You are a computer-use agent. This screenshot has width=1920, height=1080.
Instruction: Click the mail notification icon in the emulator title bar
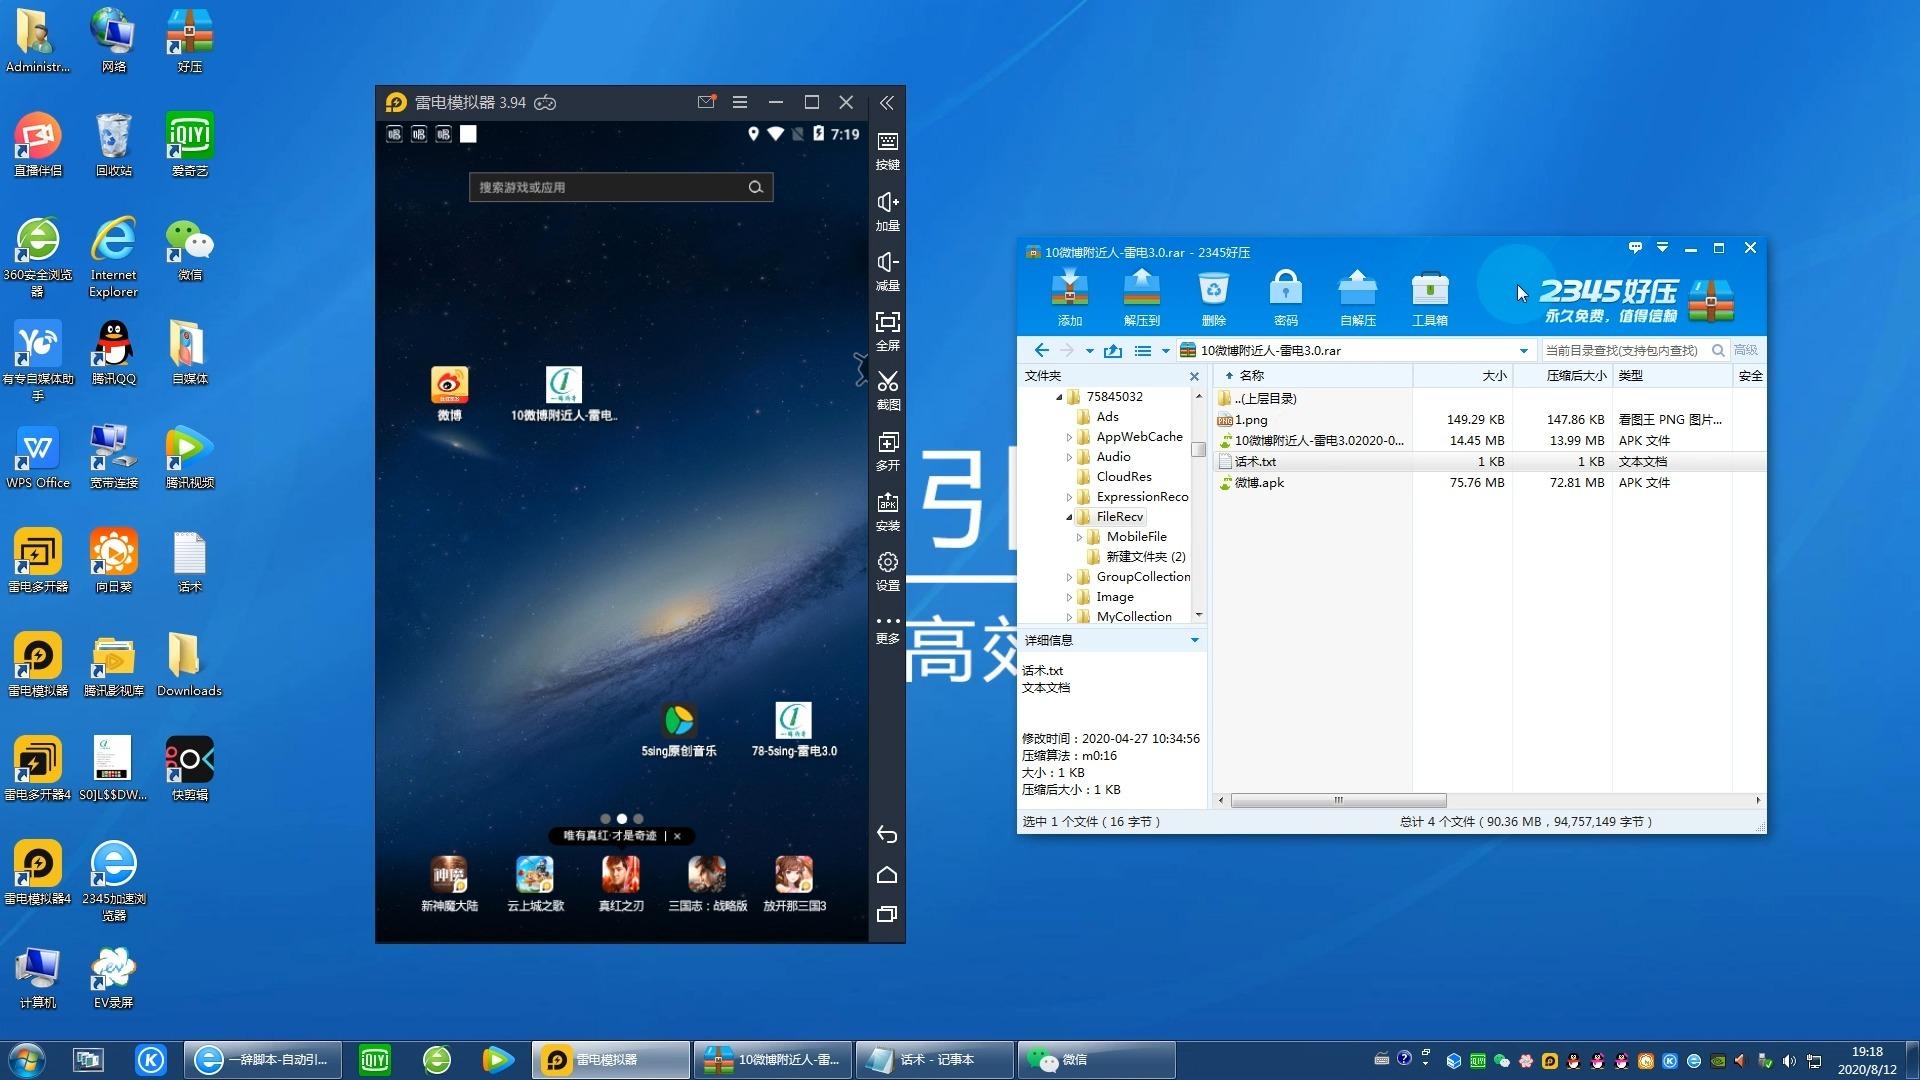tap(706, 102)
